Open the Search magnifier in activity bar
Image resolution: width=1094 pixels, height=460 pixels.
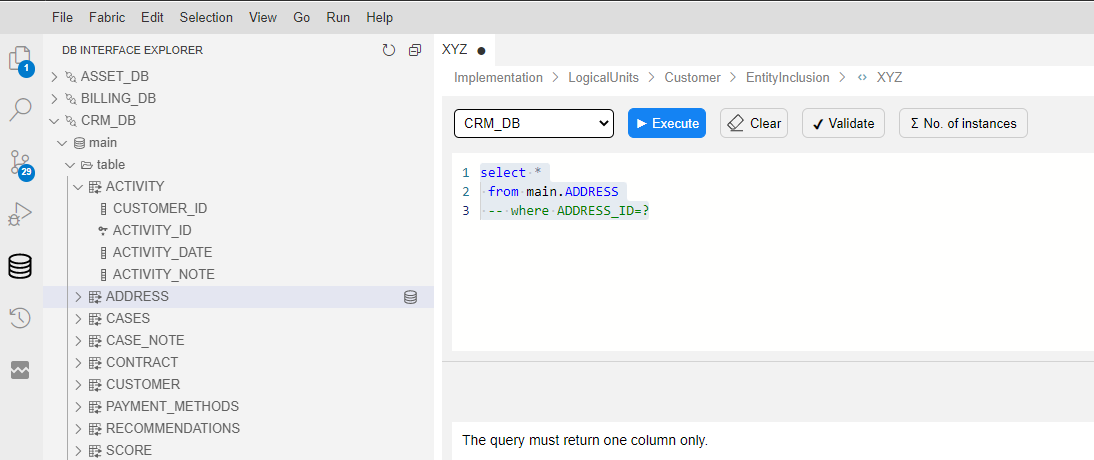coord(20,109)
